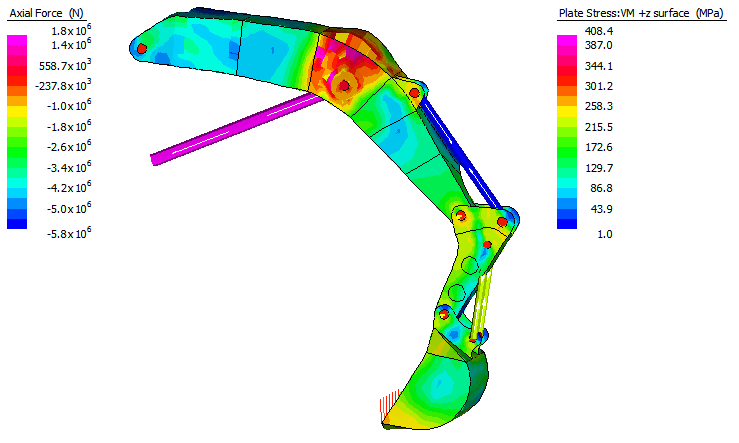Screen dimensions: 739x443
Task: Click the 344.1 plate stress value
Action: 599,66
